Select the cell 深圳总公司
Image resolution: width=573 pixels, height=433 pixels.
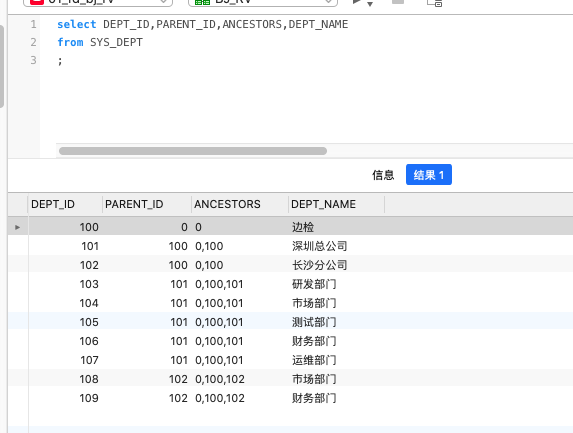point(319,246)
